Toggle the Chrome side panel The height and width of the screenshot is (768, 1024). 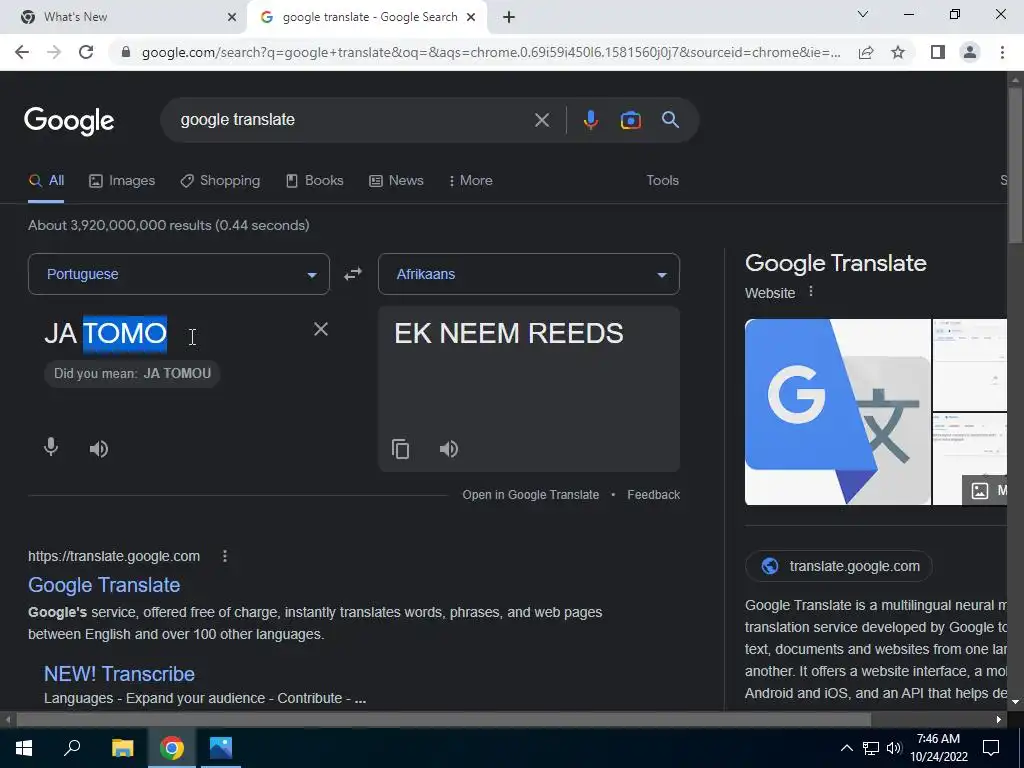point(938,52)
